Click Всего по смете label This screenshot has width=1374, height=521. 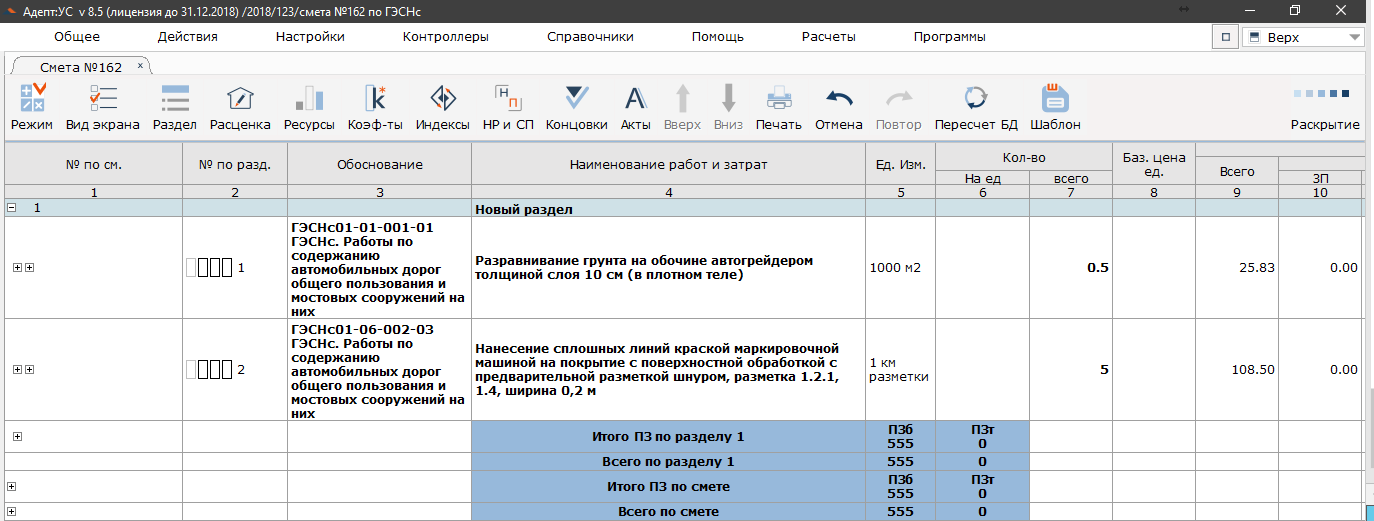click(668, 512)
